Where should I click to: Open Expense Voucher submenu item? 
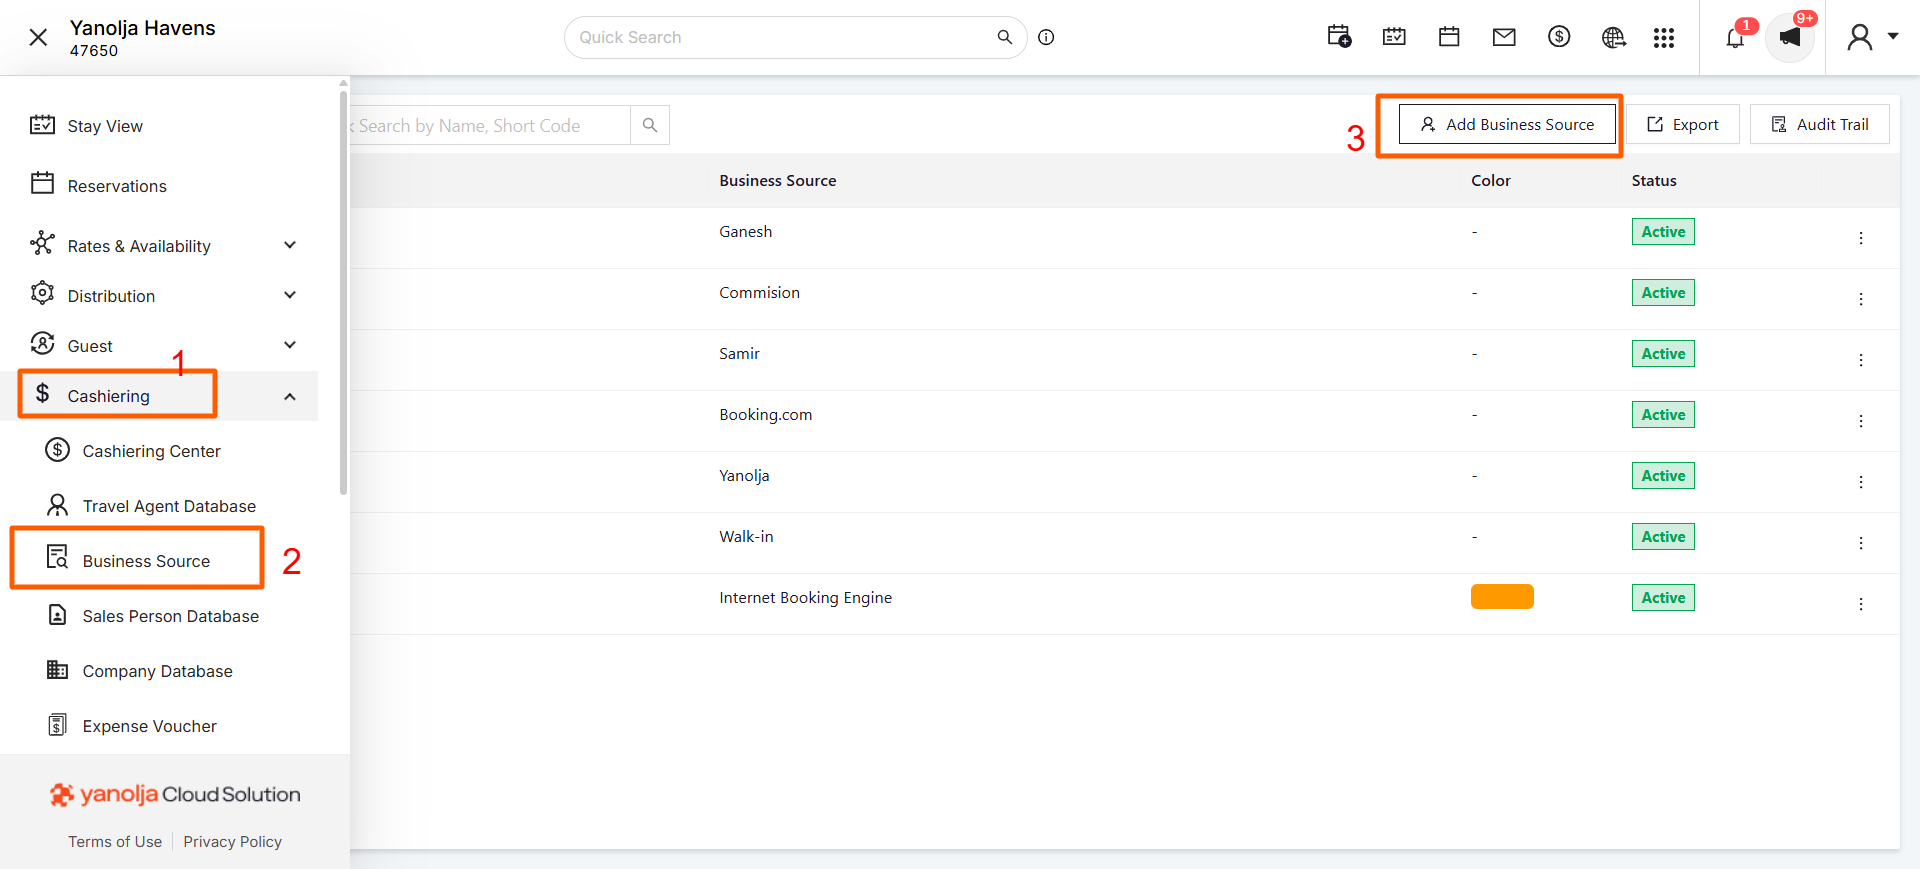click(x=149, y=726)
